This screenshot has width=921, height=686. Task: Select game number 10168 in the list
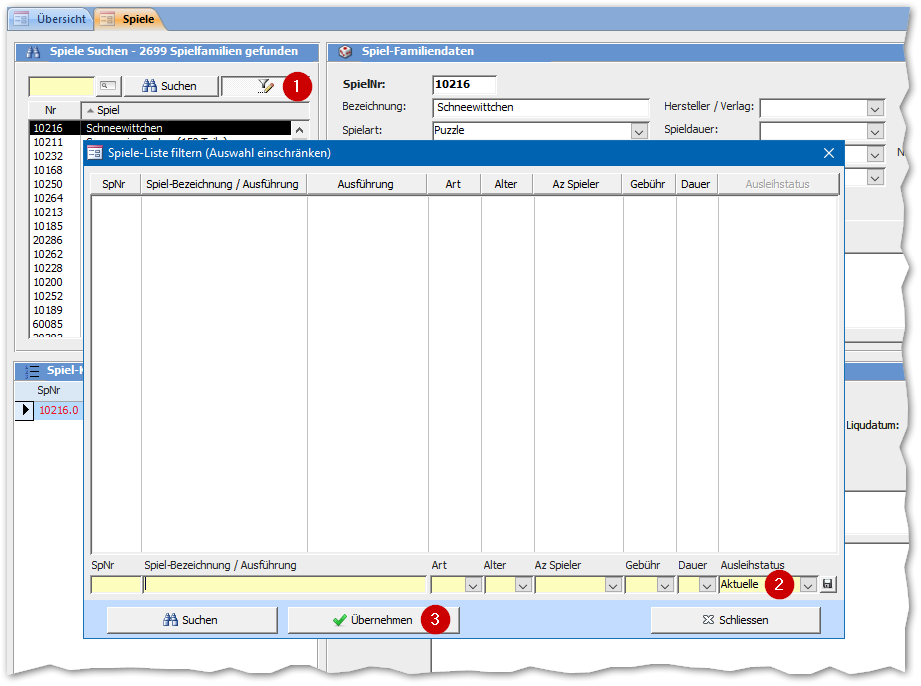coord(48,170)
